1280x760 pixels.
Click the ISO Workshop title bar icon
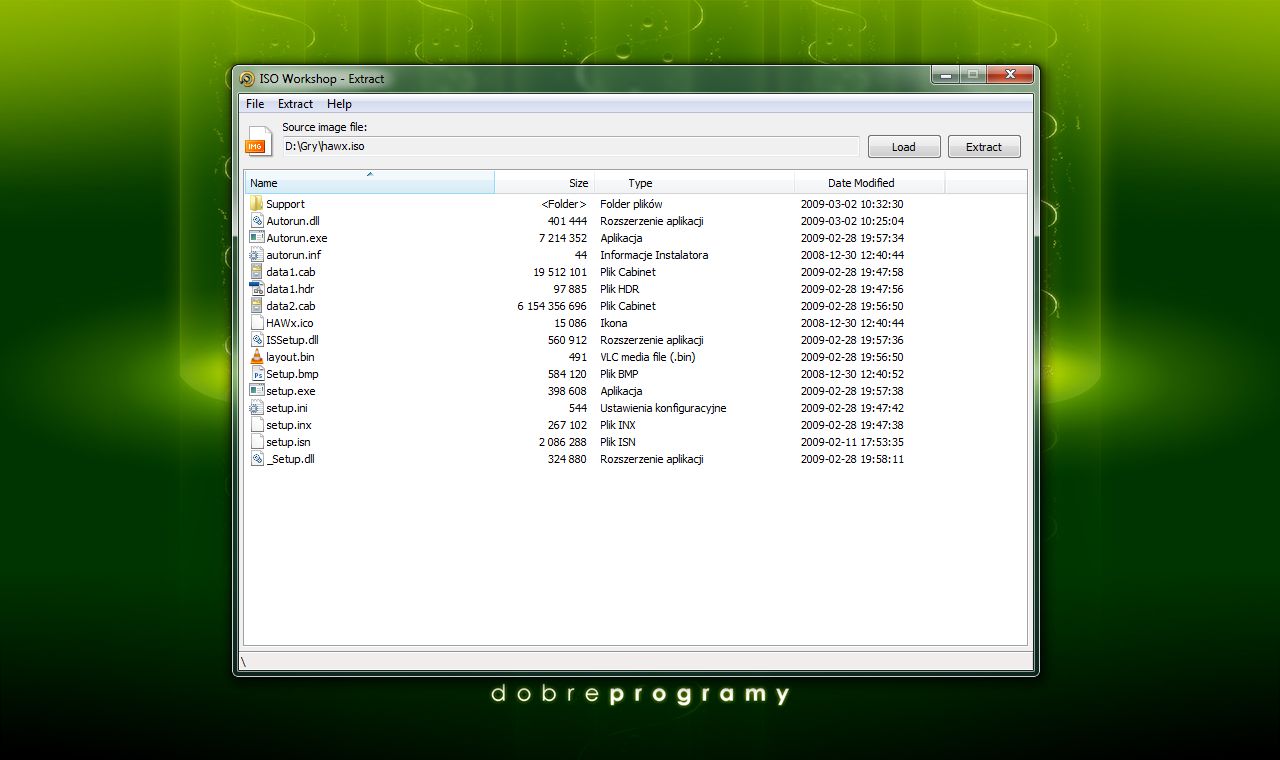coord(247,78)
